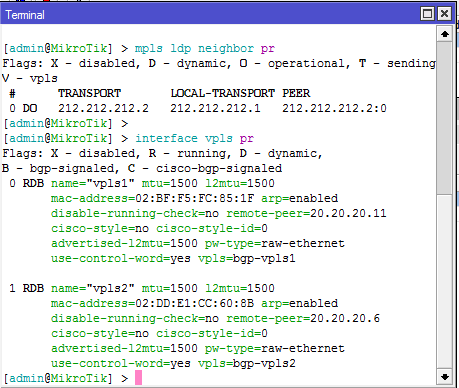The image size is (459, 388).
Task: Click 'C - cisco-bgp-signaled' legend text
Action: (x=205, y=169)
